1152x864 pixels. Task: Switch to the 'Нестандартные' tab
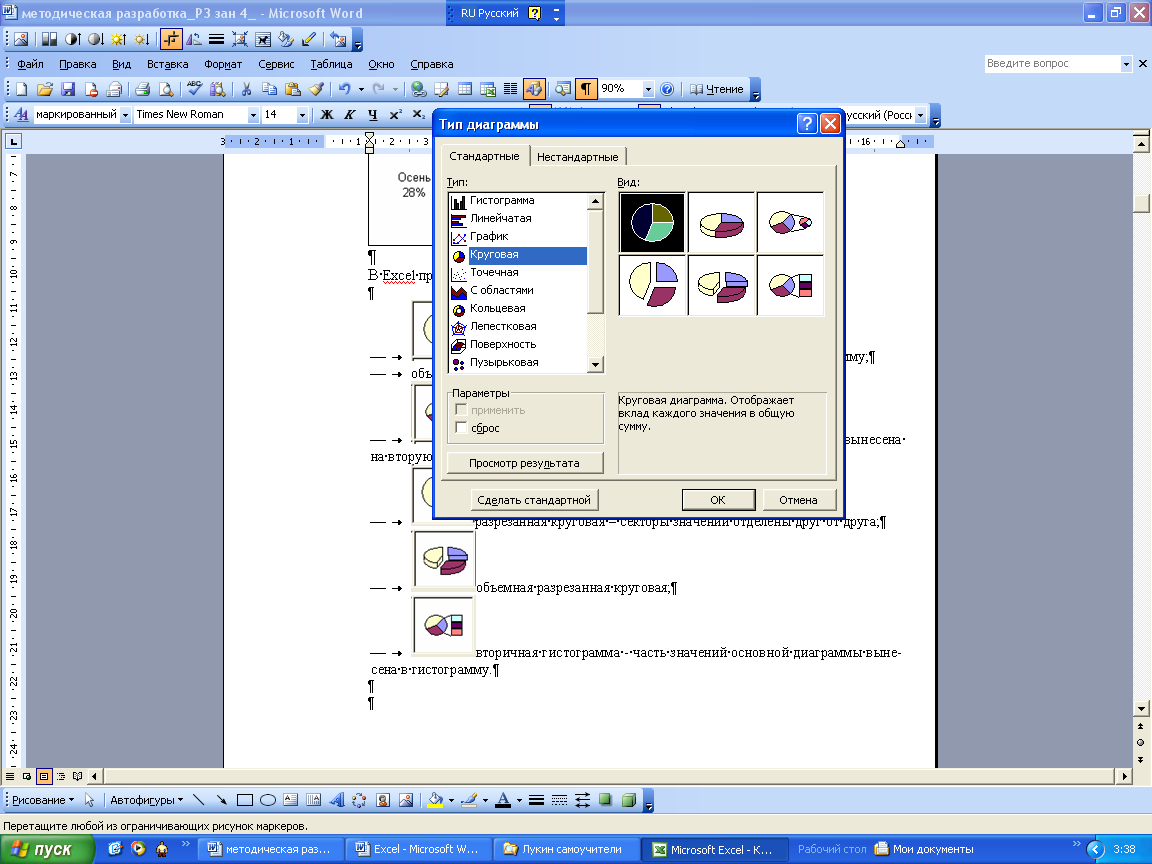(x=577, y=156)
